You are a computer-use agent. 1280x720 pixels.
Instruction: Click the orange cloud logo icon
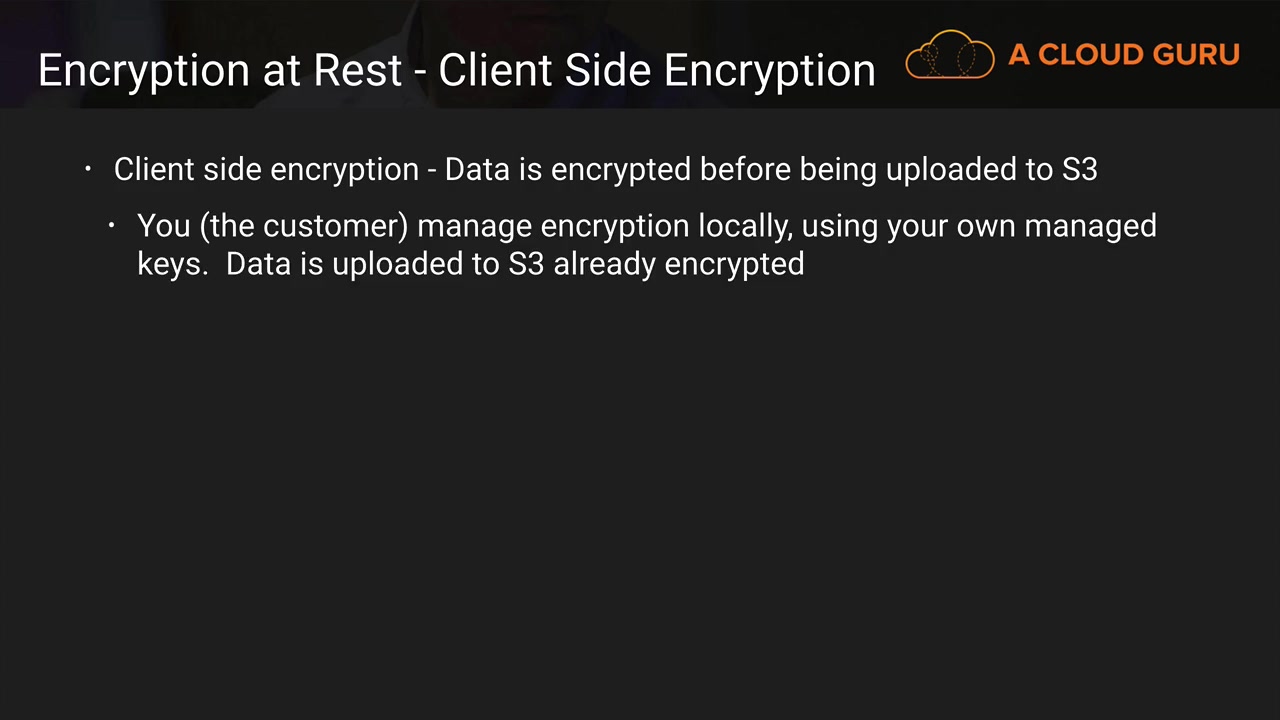[x=949, y=55]
